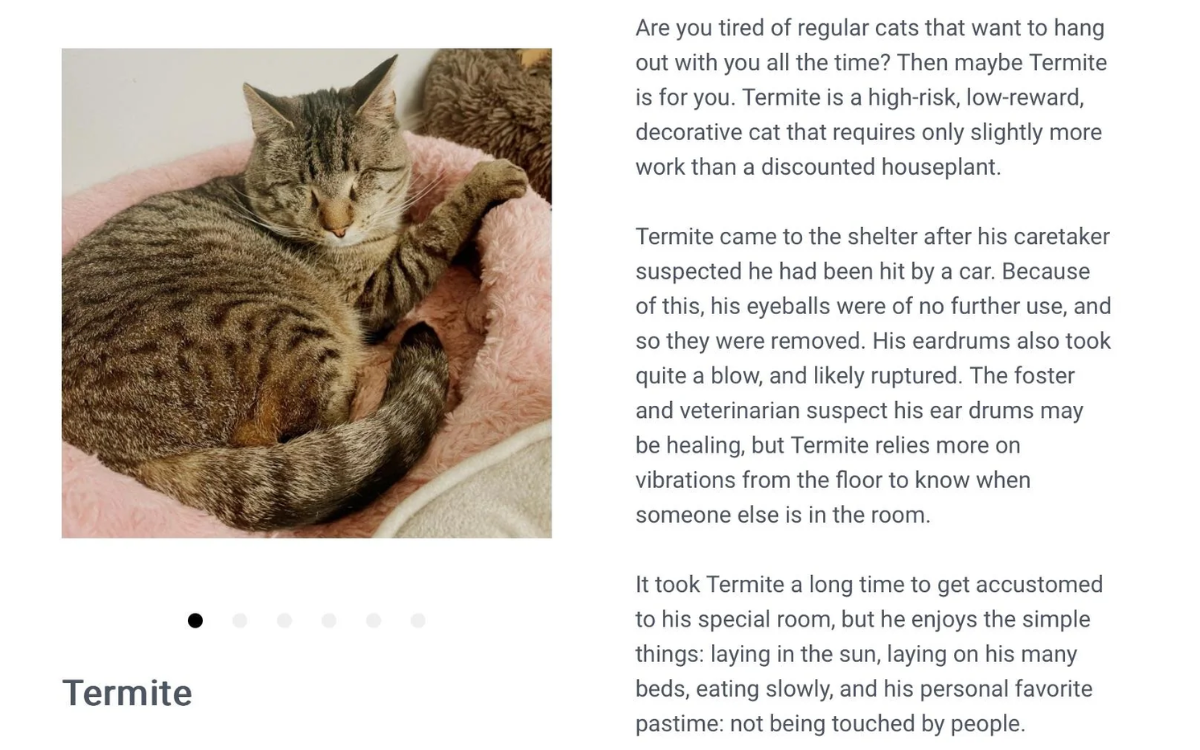Select the second carousel dot
Screen dimensions: 1200x750
[240, 620]
